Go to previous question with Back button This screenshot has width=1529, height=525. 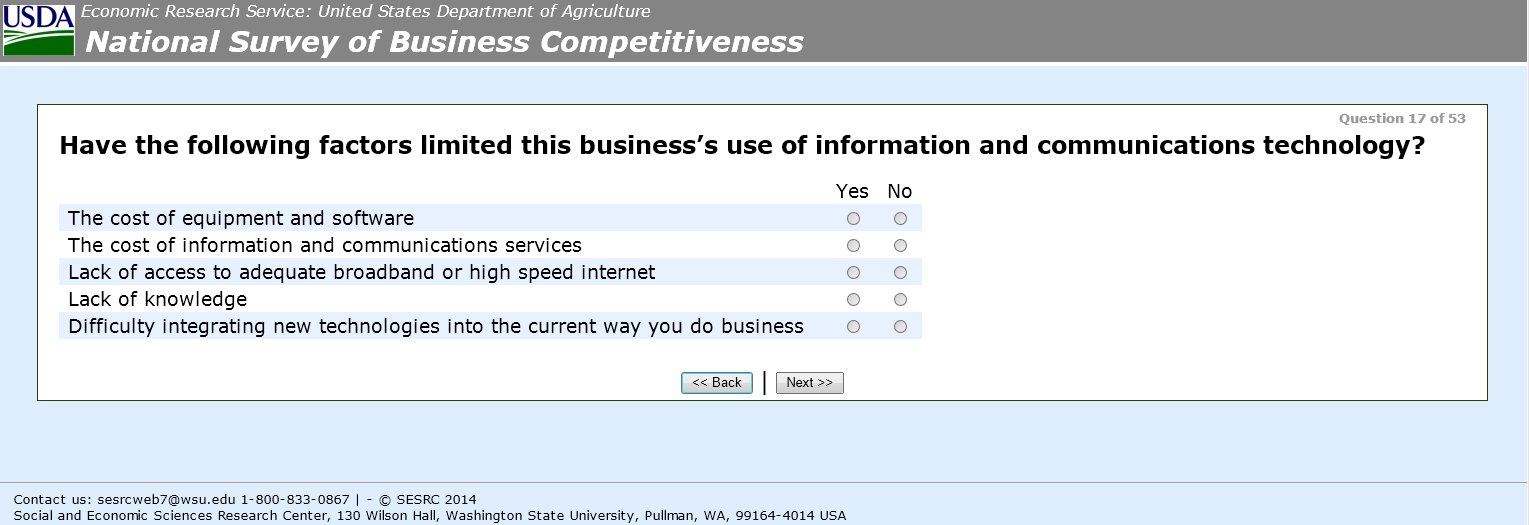pos(716,383)
